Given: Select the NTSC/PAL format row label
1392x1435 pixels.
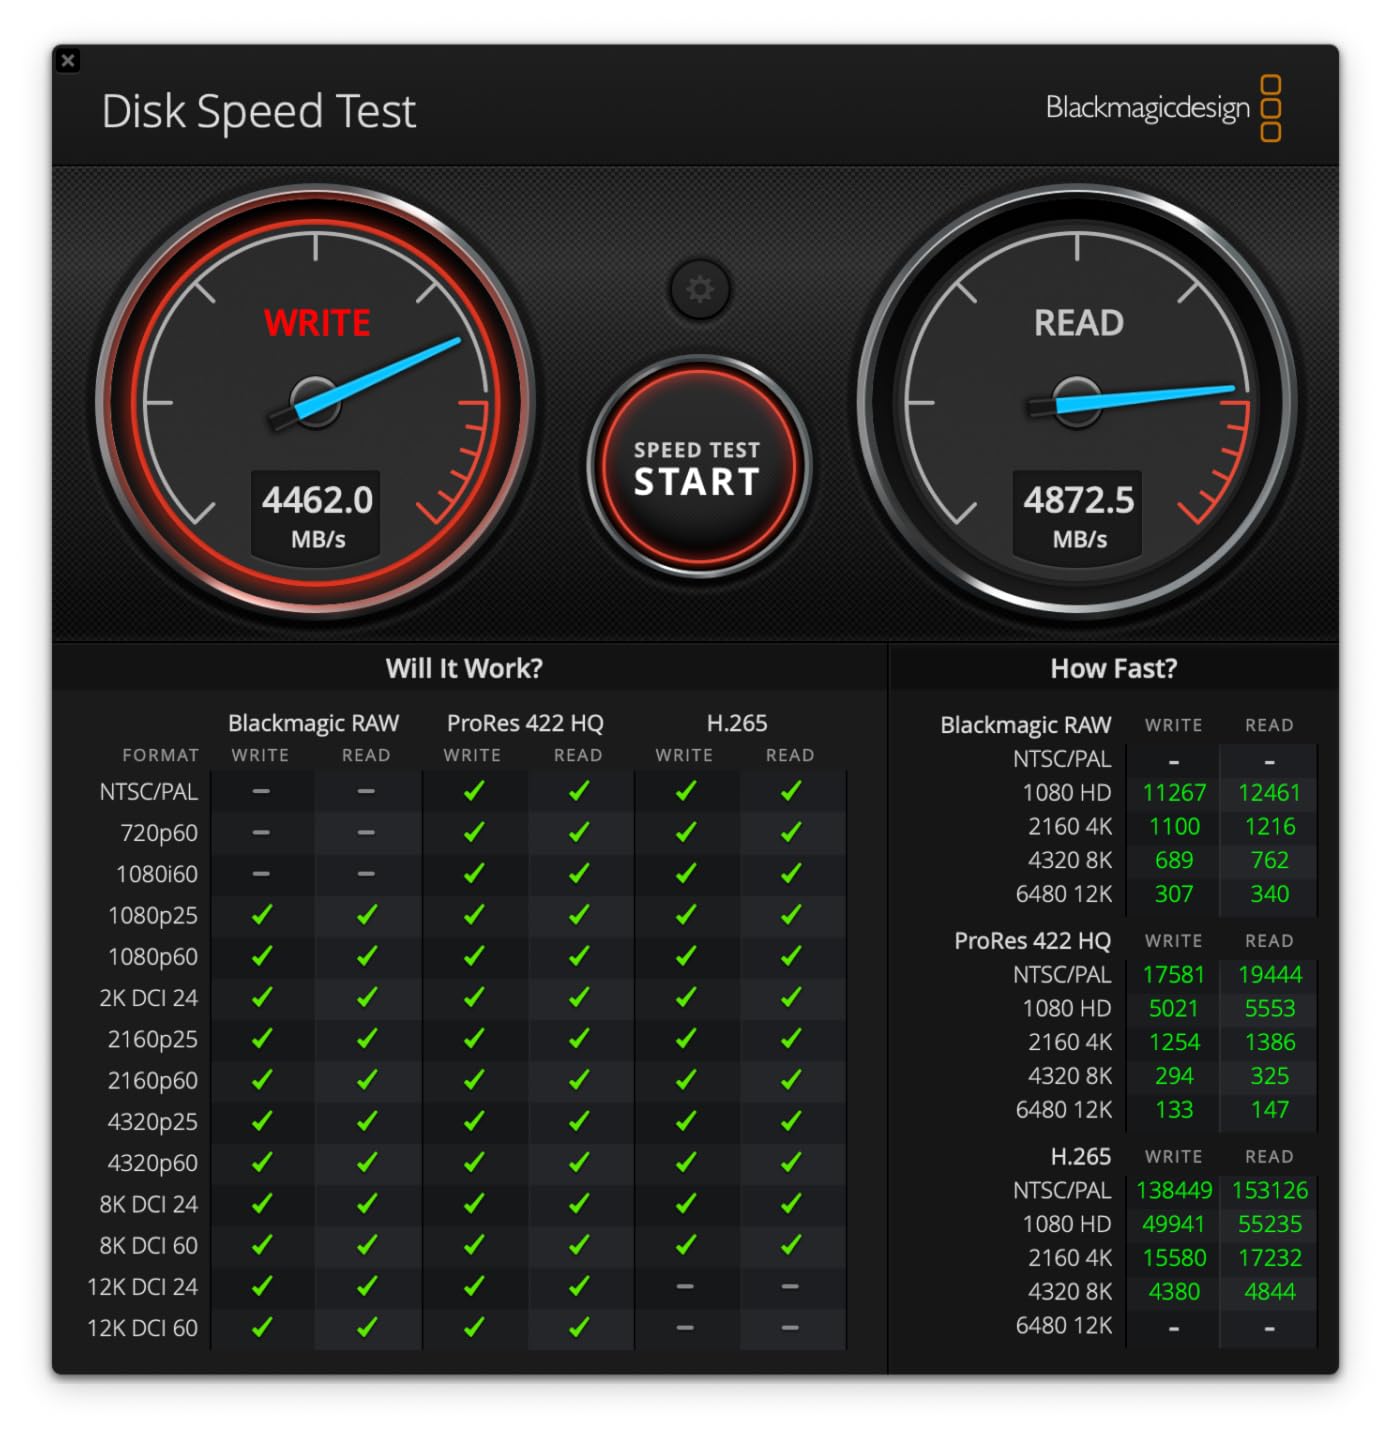Looking at the screenshot, I should click(x=149, y=791).
